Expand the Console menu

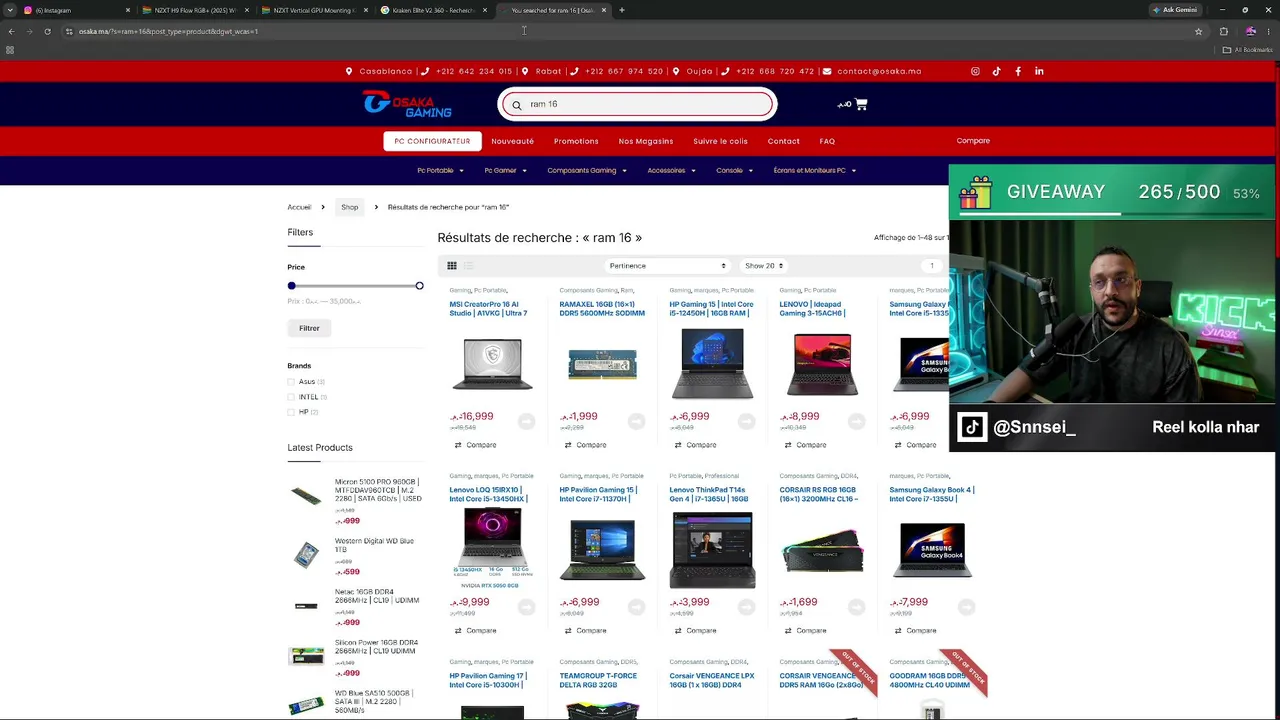point(734,170)
